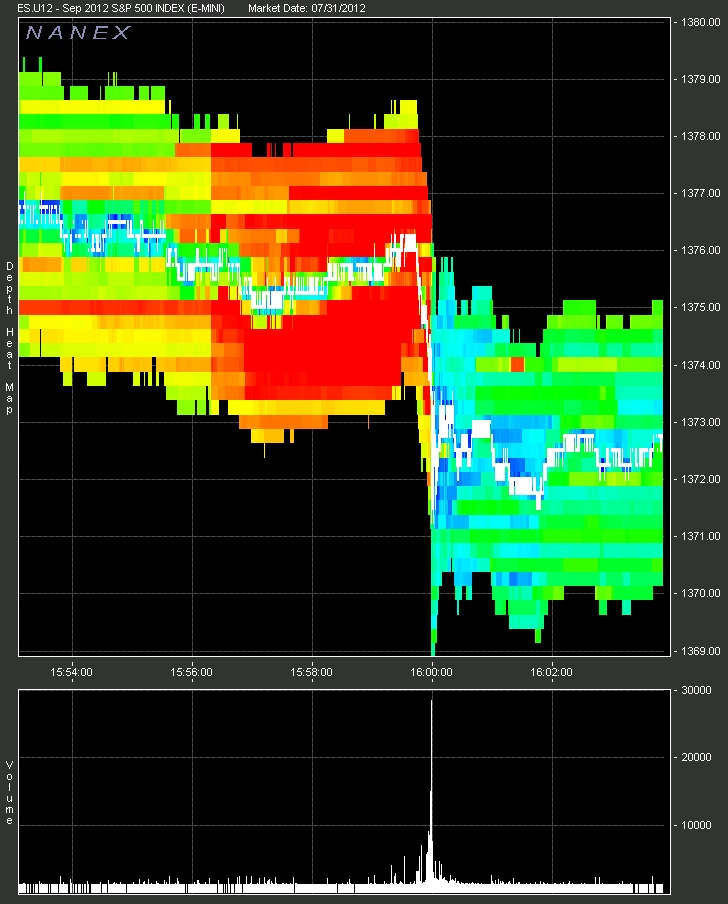
Task: Click the NANEX logo text
Action: point(78,33)
